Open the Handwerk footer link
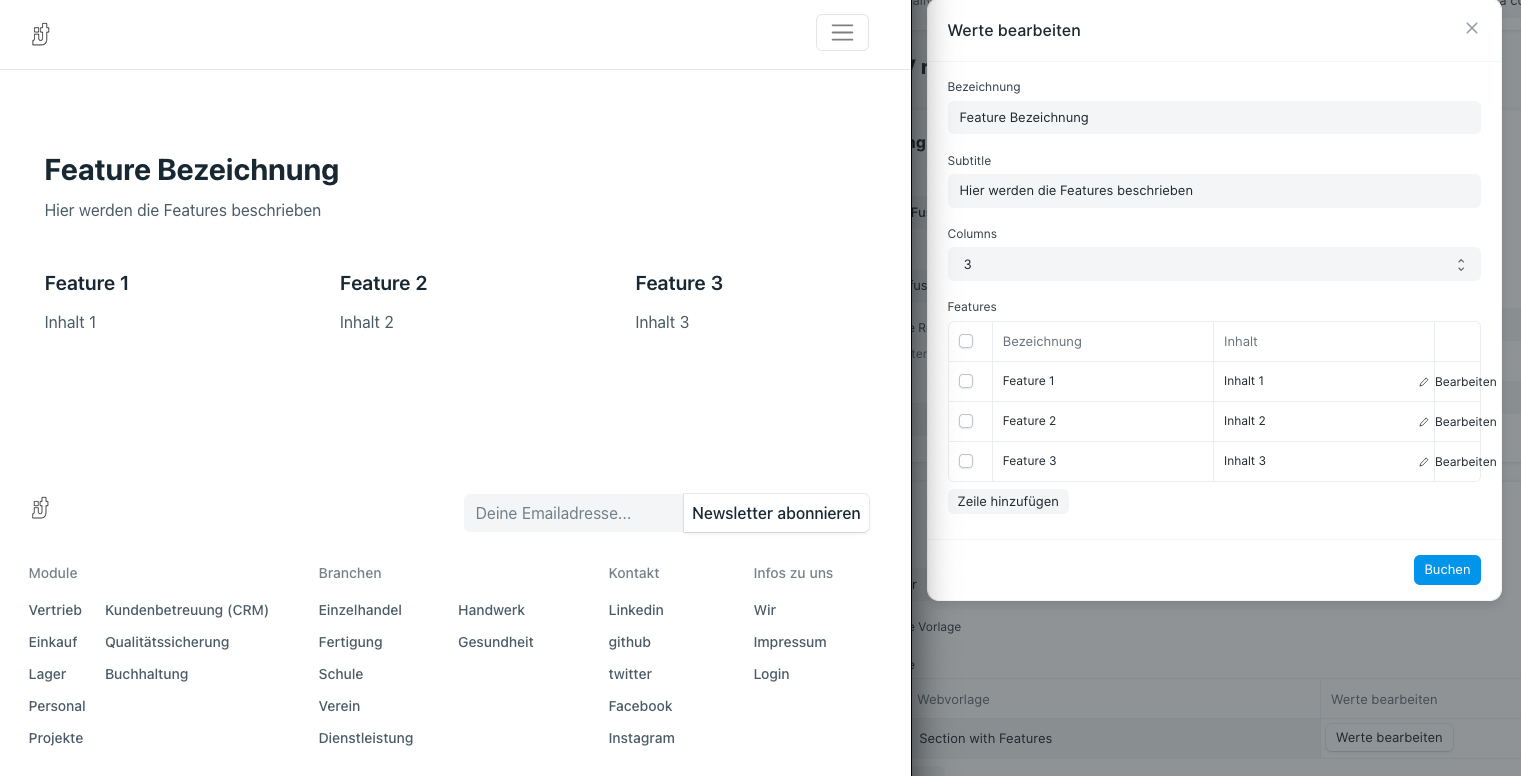The width and height of the screenshot is (1521, 776). point(491,610)
